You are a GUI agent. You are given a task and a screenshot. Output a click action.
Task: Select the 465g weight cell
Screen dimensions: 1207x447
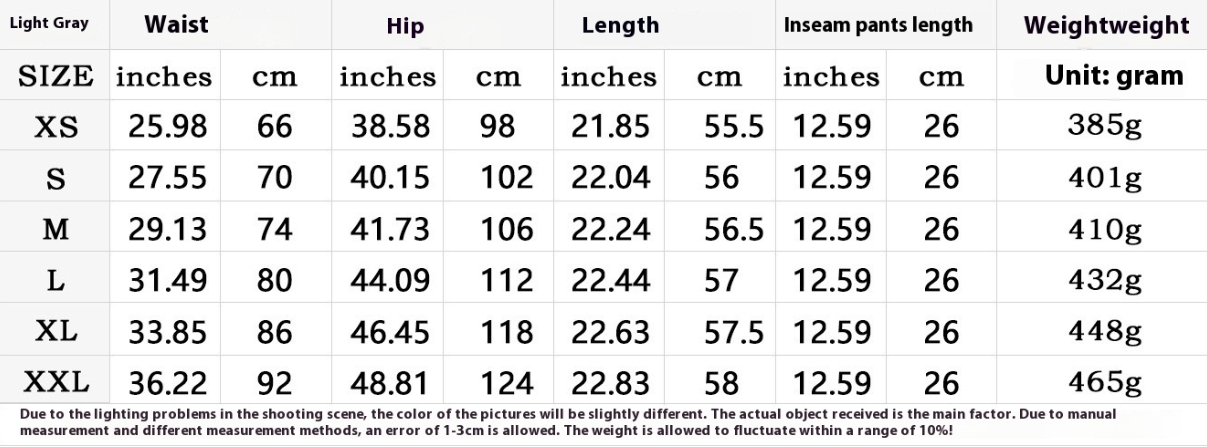pyautogui.click(x=1107, y=382)
